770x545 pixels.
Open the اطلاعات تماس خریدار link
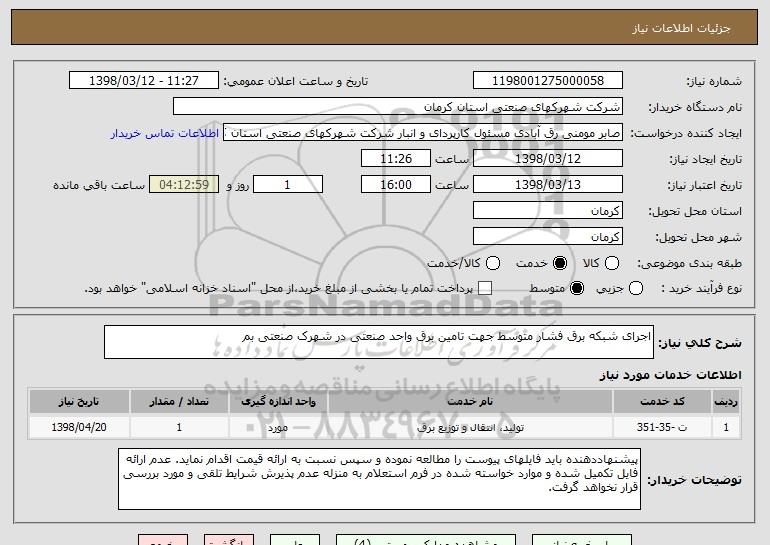[165, 133]
